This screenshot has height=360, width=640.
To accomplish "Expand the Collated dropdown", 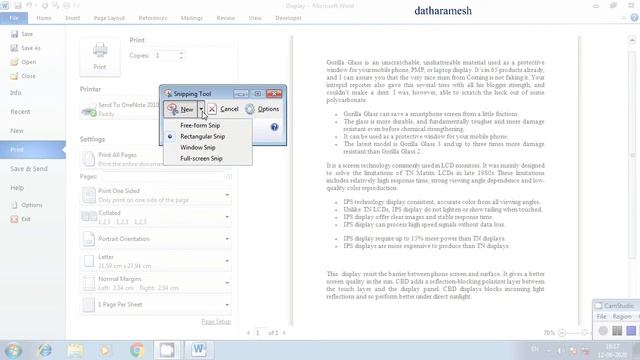I will tap(227, 217).
